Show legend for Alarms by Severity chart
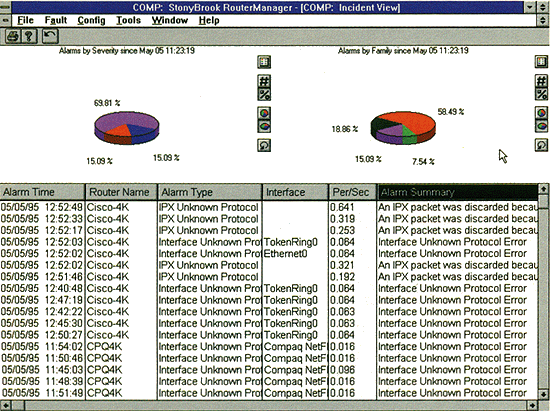550x411 pixels. tap(264, 62)
